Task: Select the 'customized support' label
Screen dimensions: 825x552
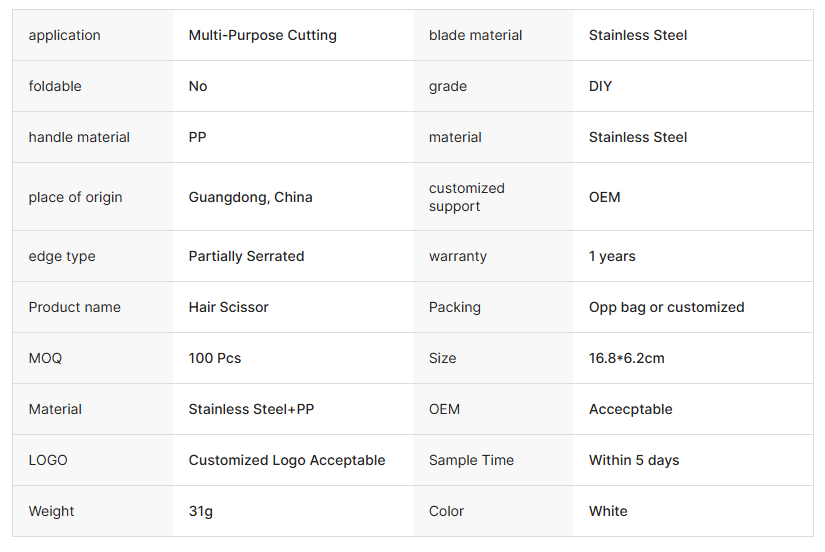Action: 467,197
